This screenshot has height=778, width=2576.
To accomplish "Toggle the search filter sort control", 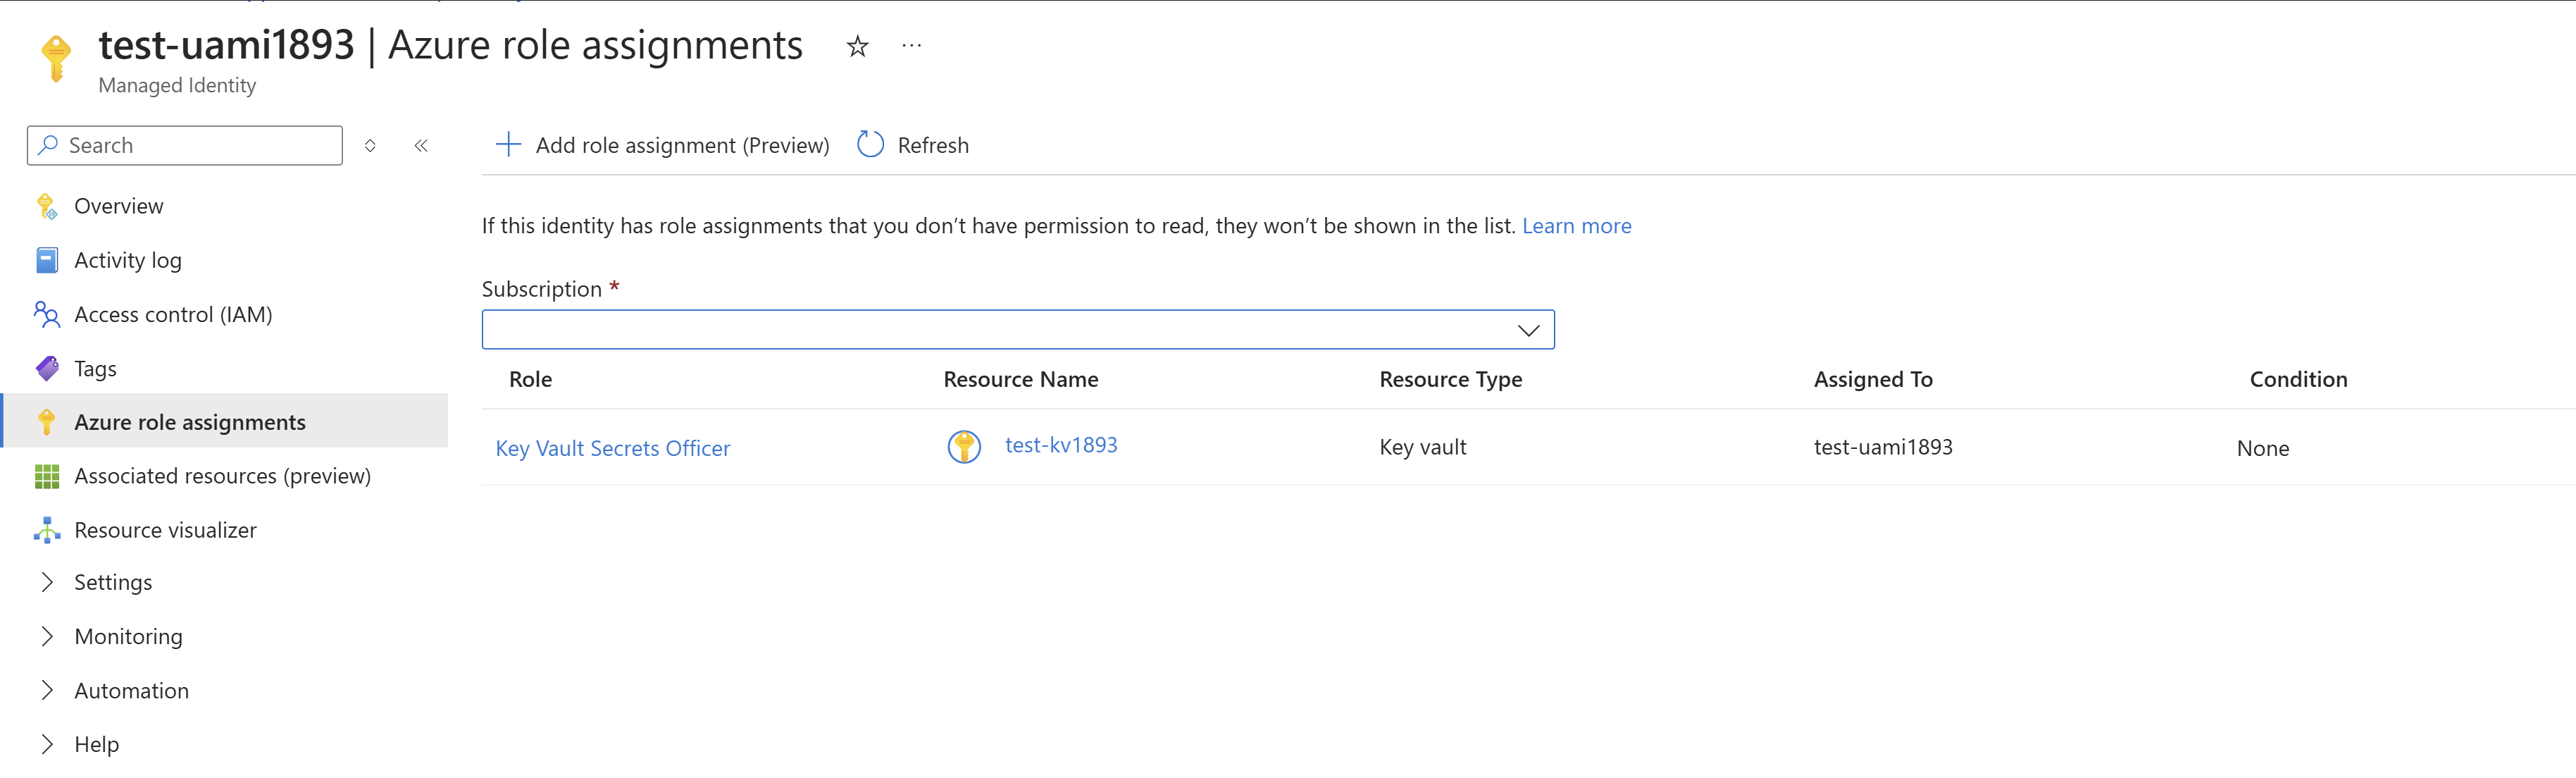I will [370, 145].
